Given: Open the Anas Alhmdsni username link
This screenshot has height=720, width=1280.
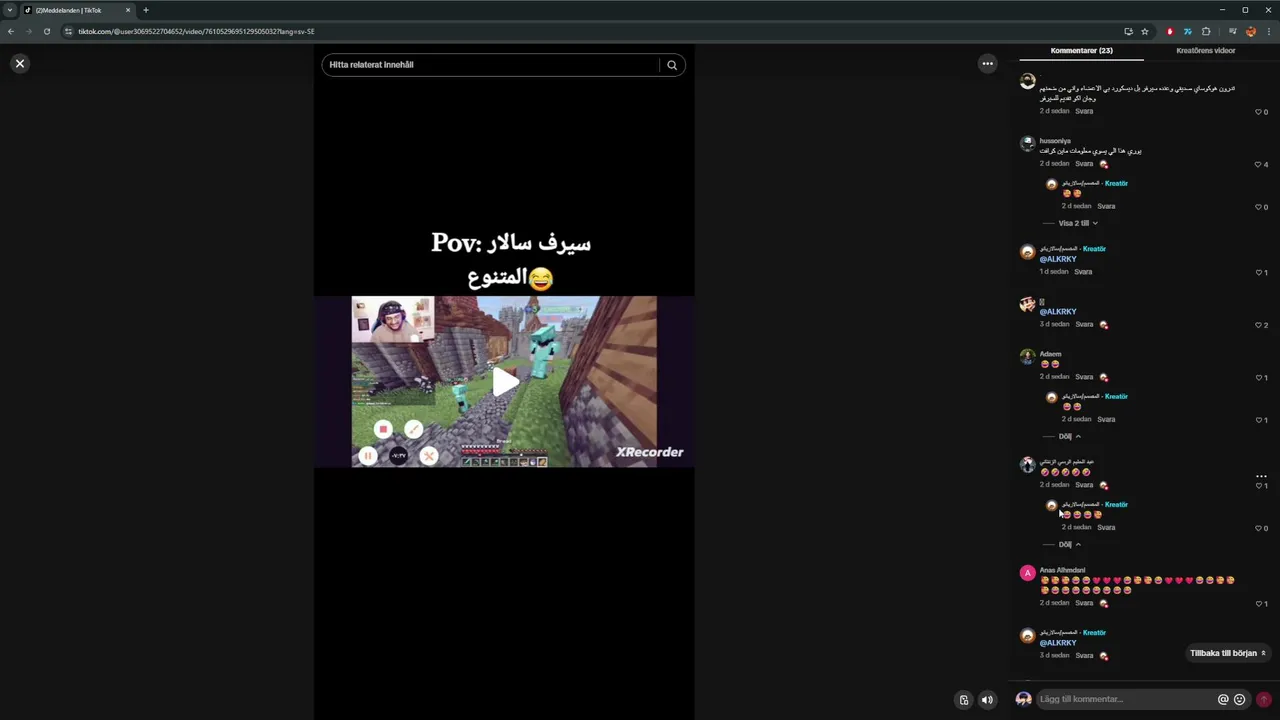Looking at the screenshot, I should pyautogui.click(x=1062, y=570).
